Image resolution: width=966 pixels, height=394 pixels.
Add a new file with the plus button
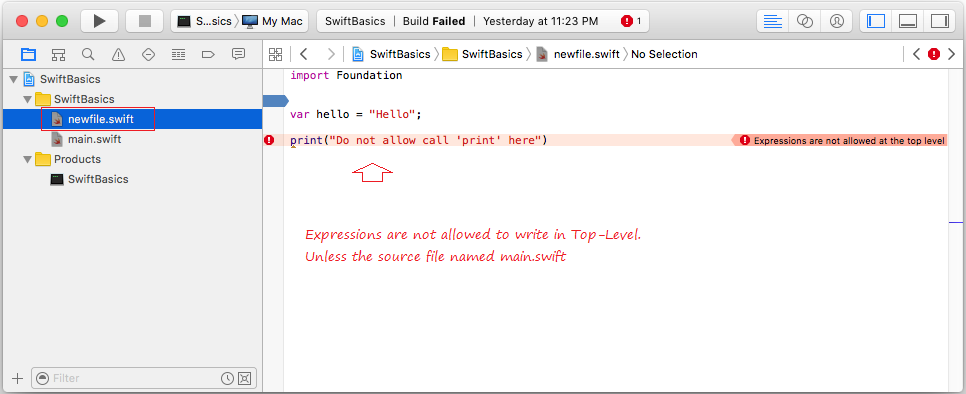[17, 378]
